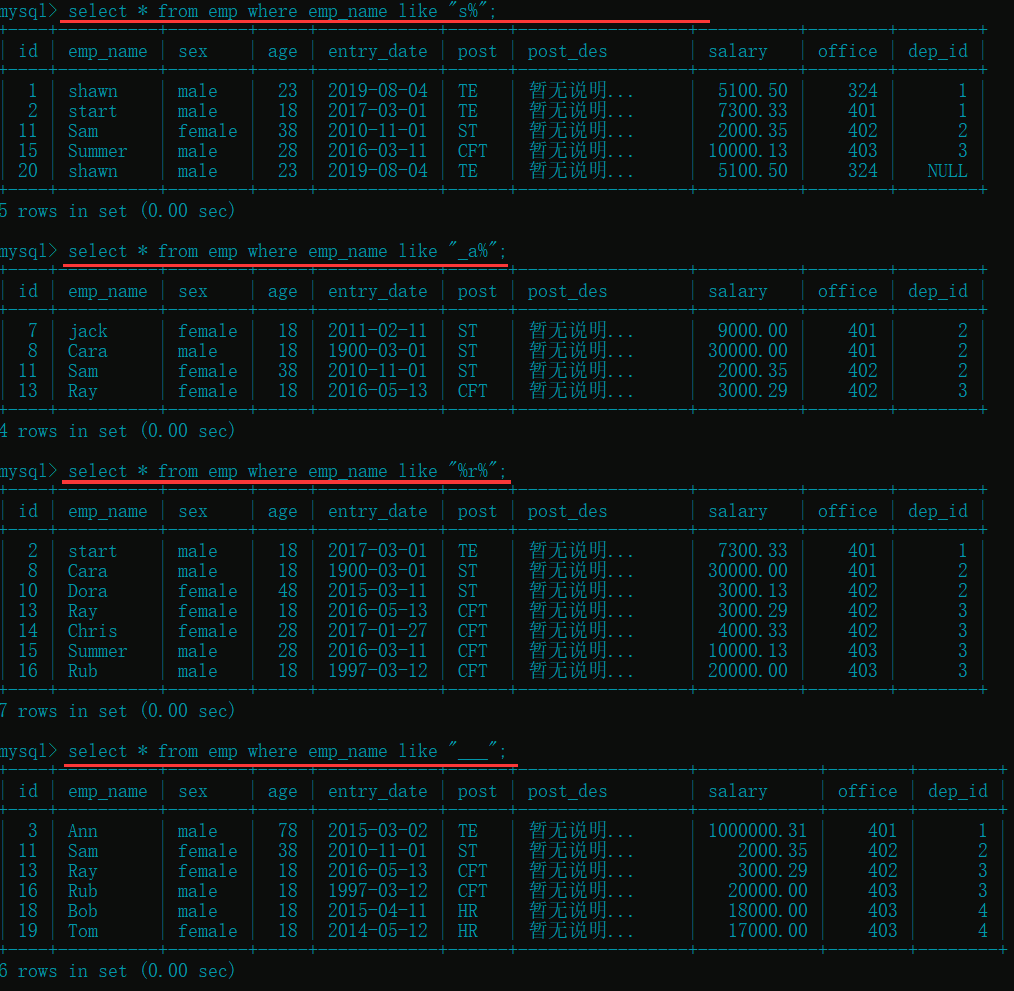Click the id 10 cell
1014x991 pixels.
(x=28, y=591)
